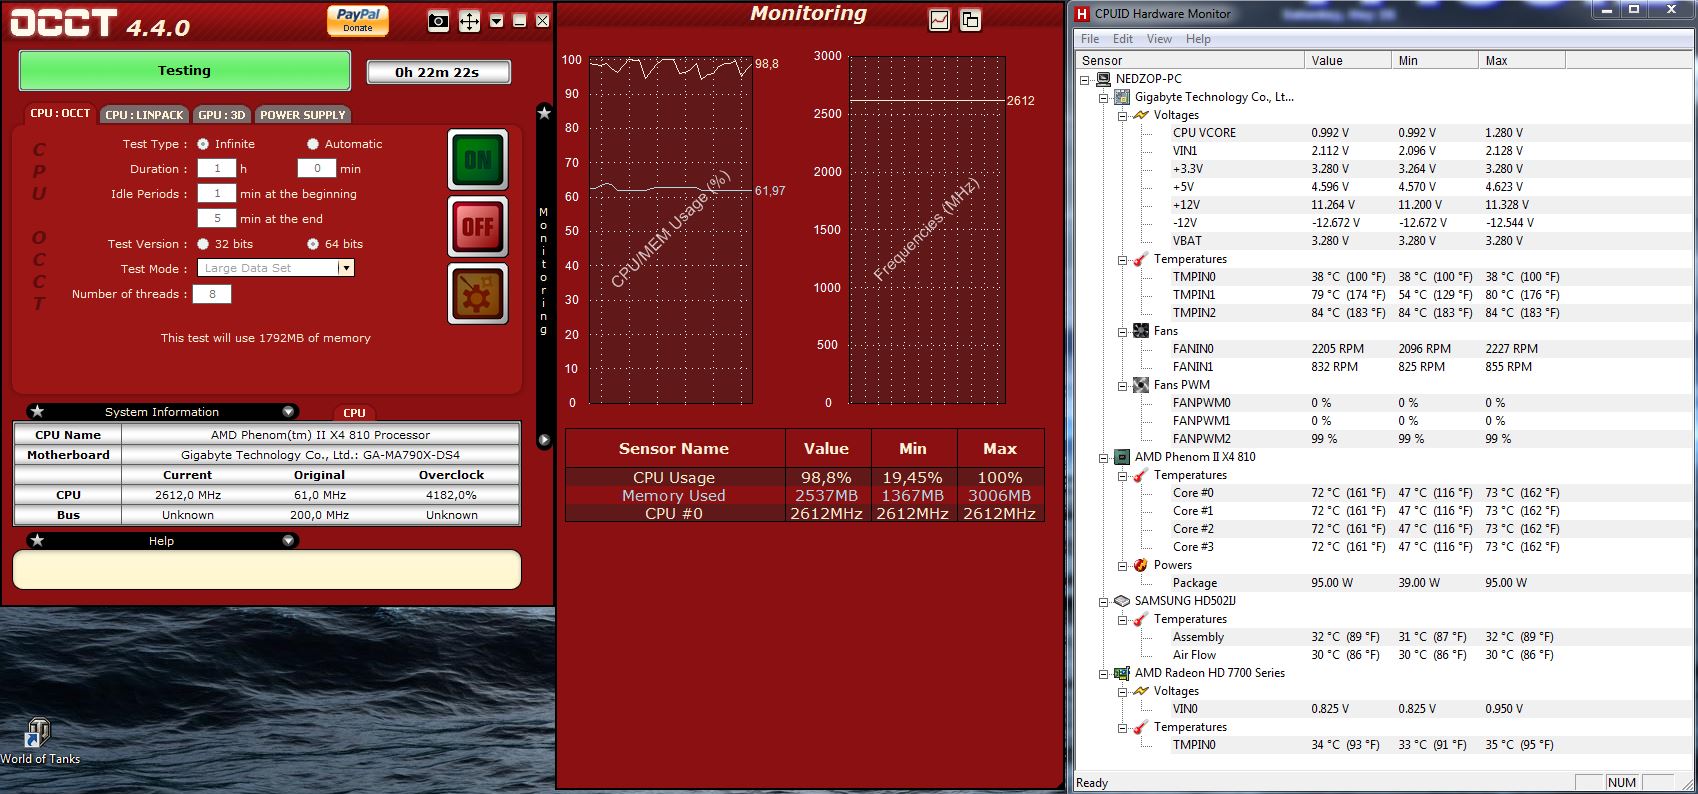Screen dimensions: 1698x794
Task: Collapse the AMD Phenom II X4 810 node
Action: [1104, 457]
